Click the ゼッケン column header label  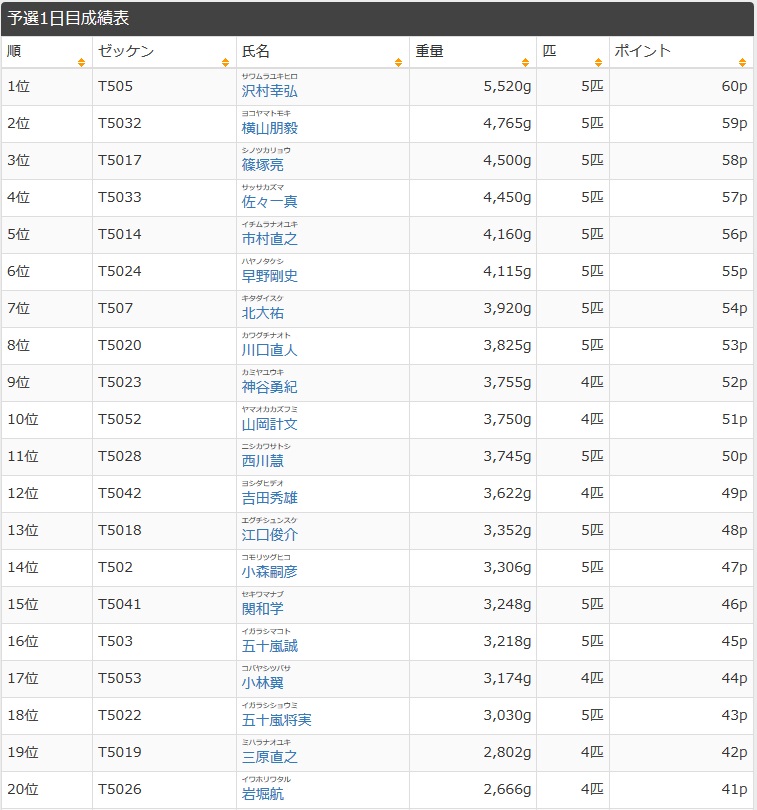click(x=126, y=51)
